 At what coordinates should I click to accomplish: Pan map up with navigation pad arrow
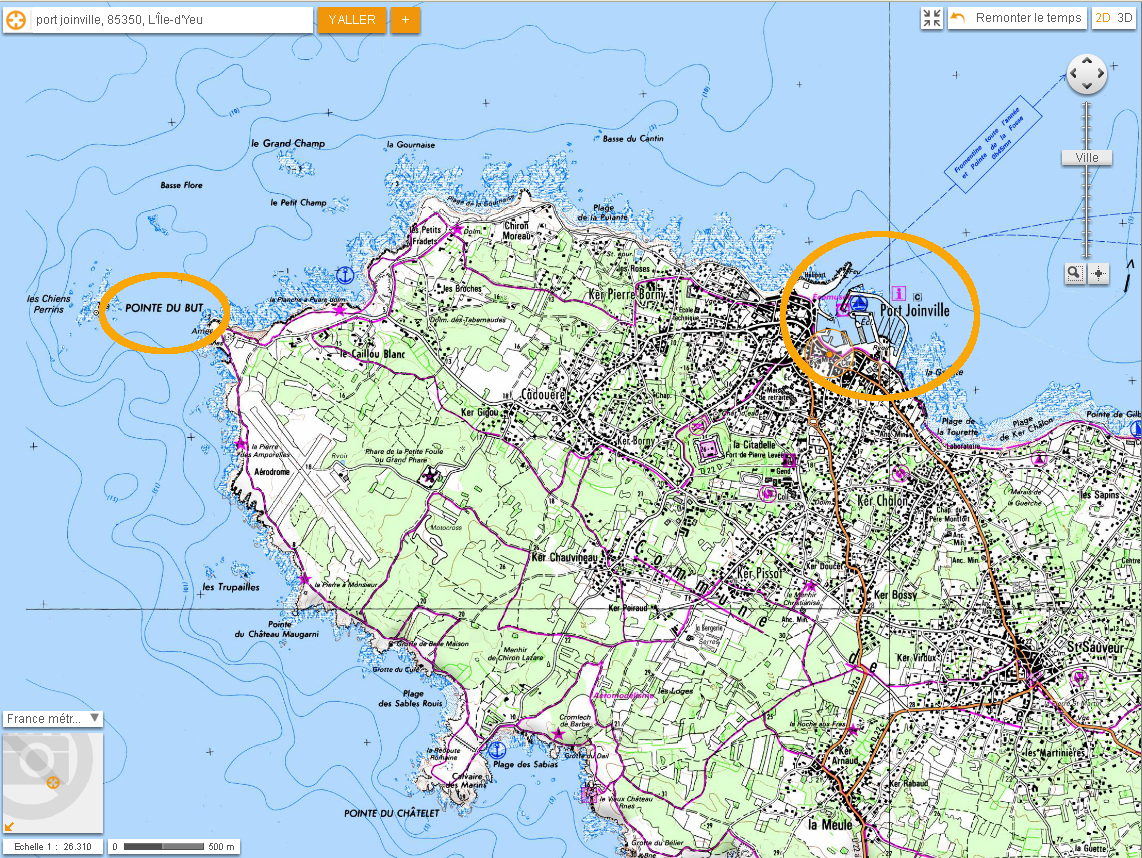1086,61
